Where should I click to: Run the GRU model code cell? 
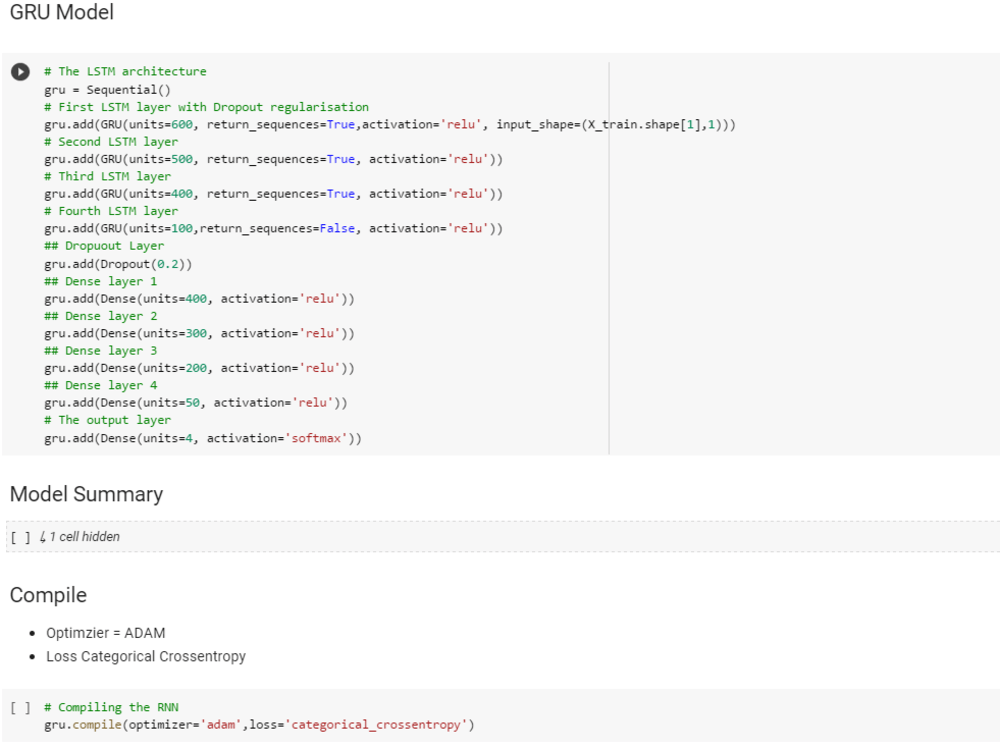pyautogui.click(x=20, y=71)
